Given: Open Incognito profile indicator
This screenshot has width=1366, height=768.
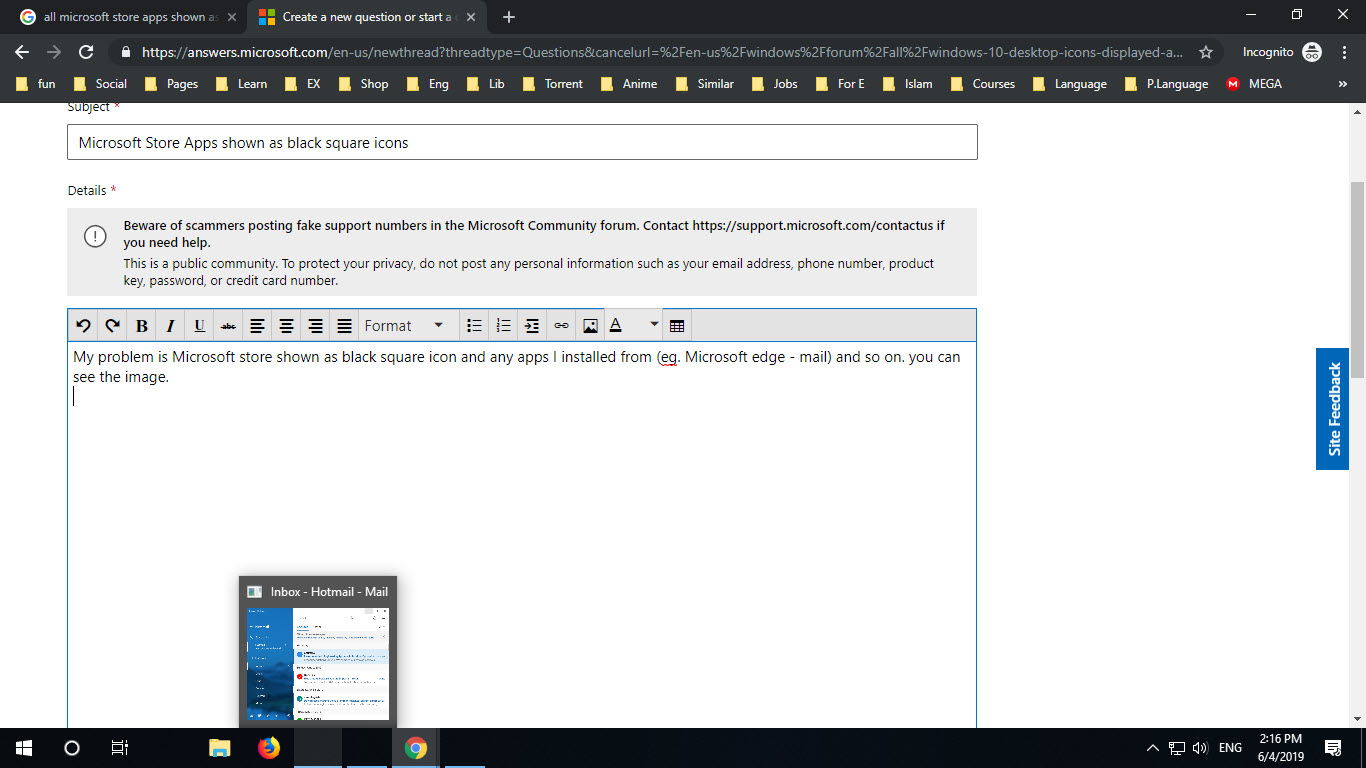Looking at the screenshot, I should pos(1282,52).
